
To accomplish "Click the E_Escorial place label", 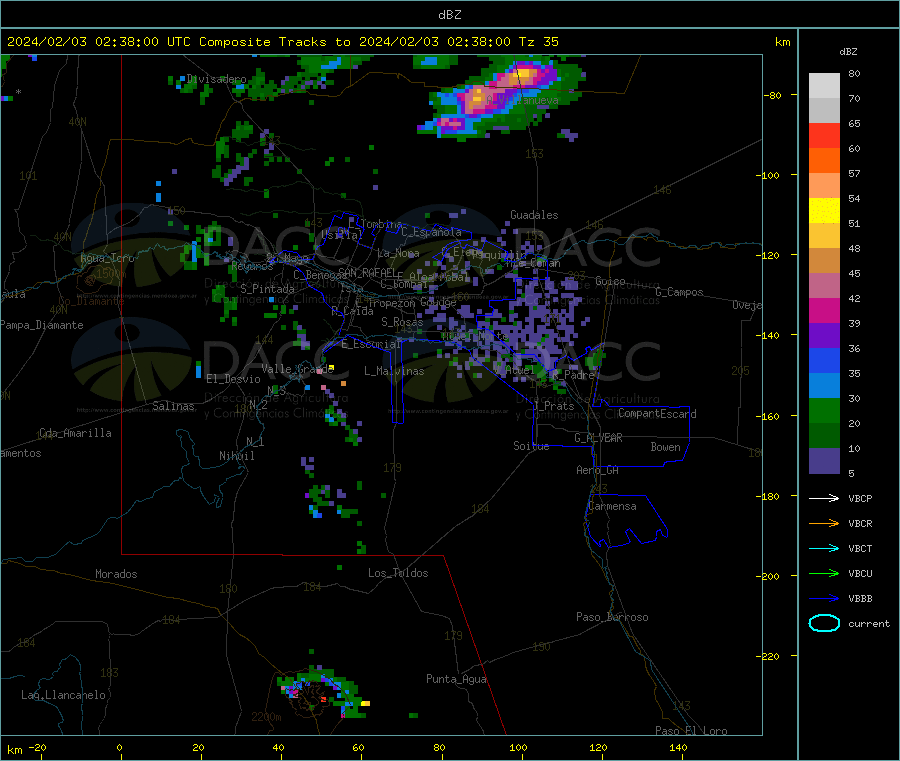I will pos(371,344).
